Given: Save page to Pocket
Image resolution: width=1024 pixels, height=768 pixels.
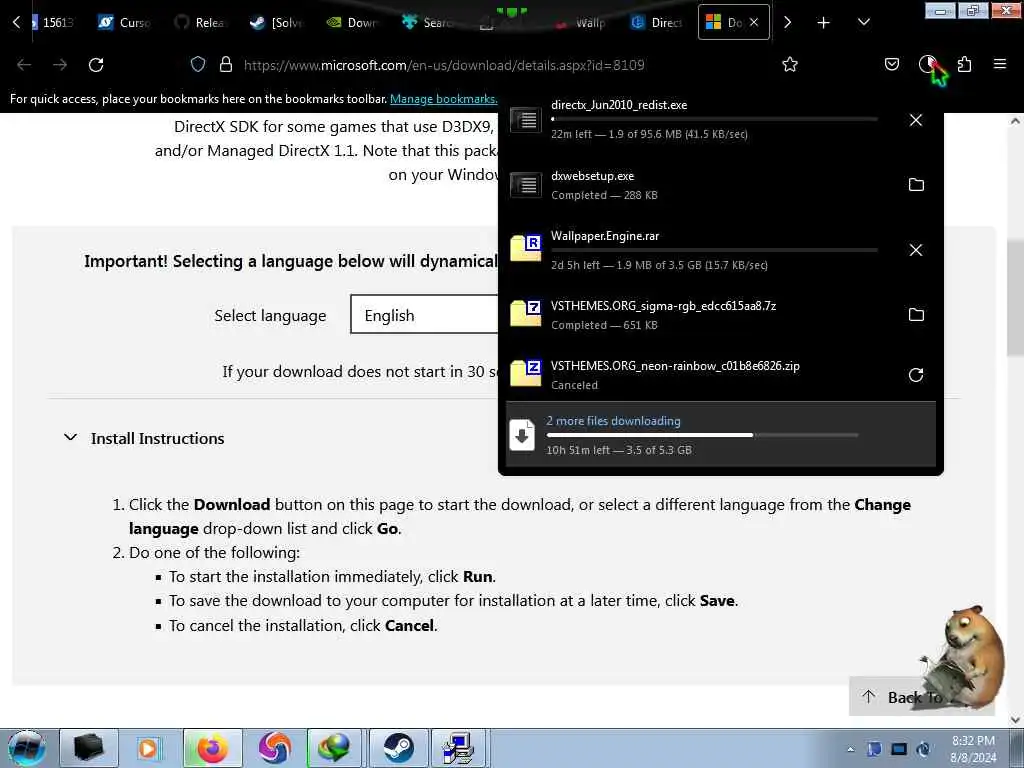Looking at the screenshot, I should pos(891,64).
